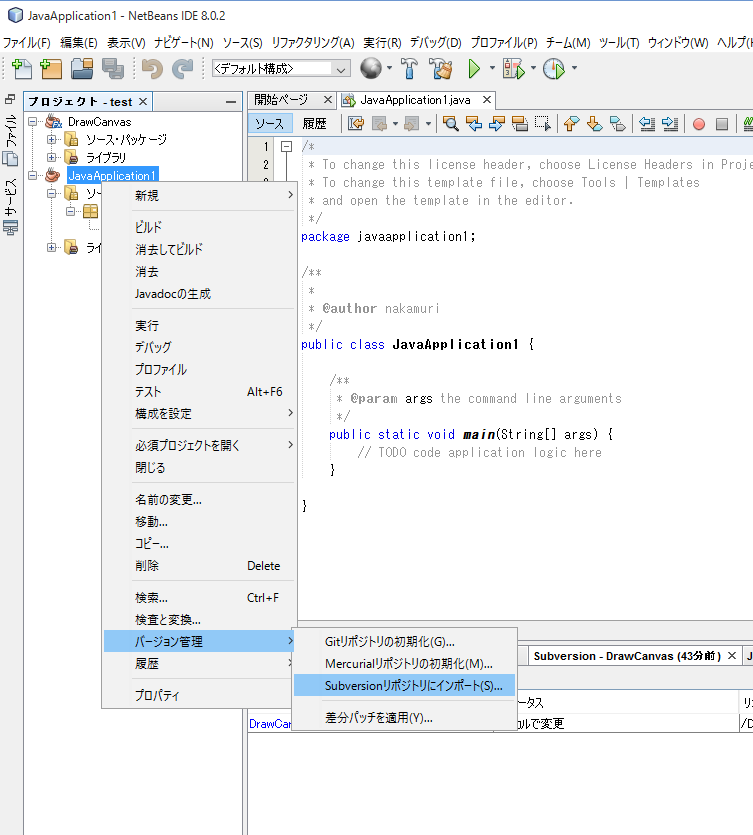Open the リファクタリング(A) menu
This screenshot has width=753, height=835.
[x=313, y=43]
